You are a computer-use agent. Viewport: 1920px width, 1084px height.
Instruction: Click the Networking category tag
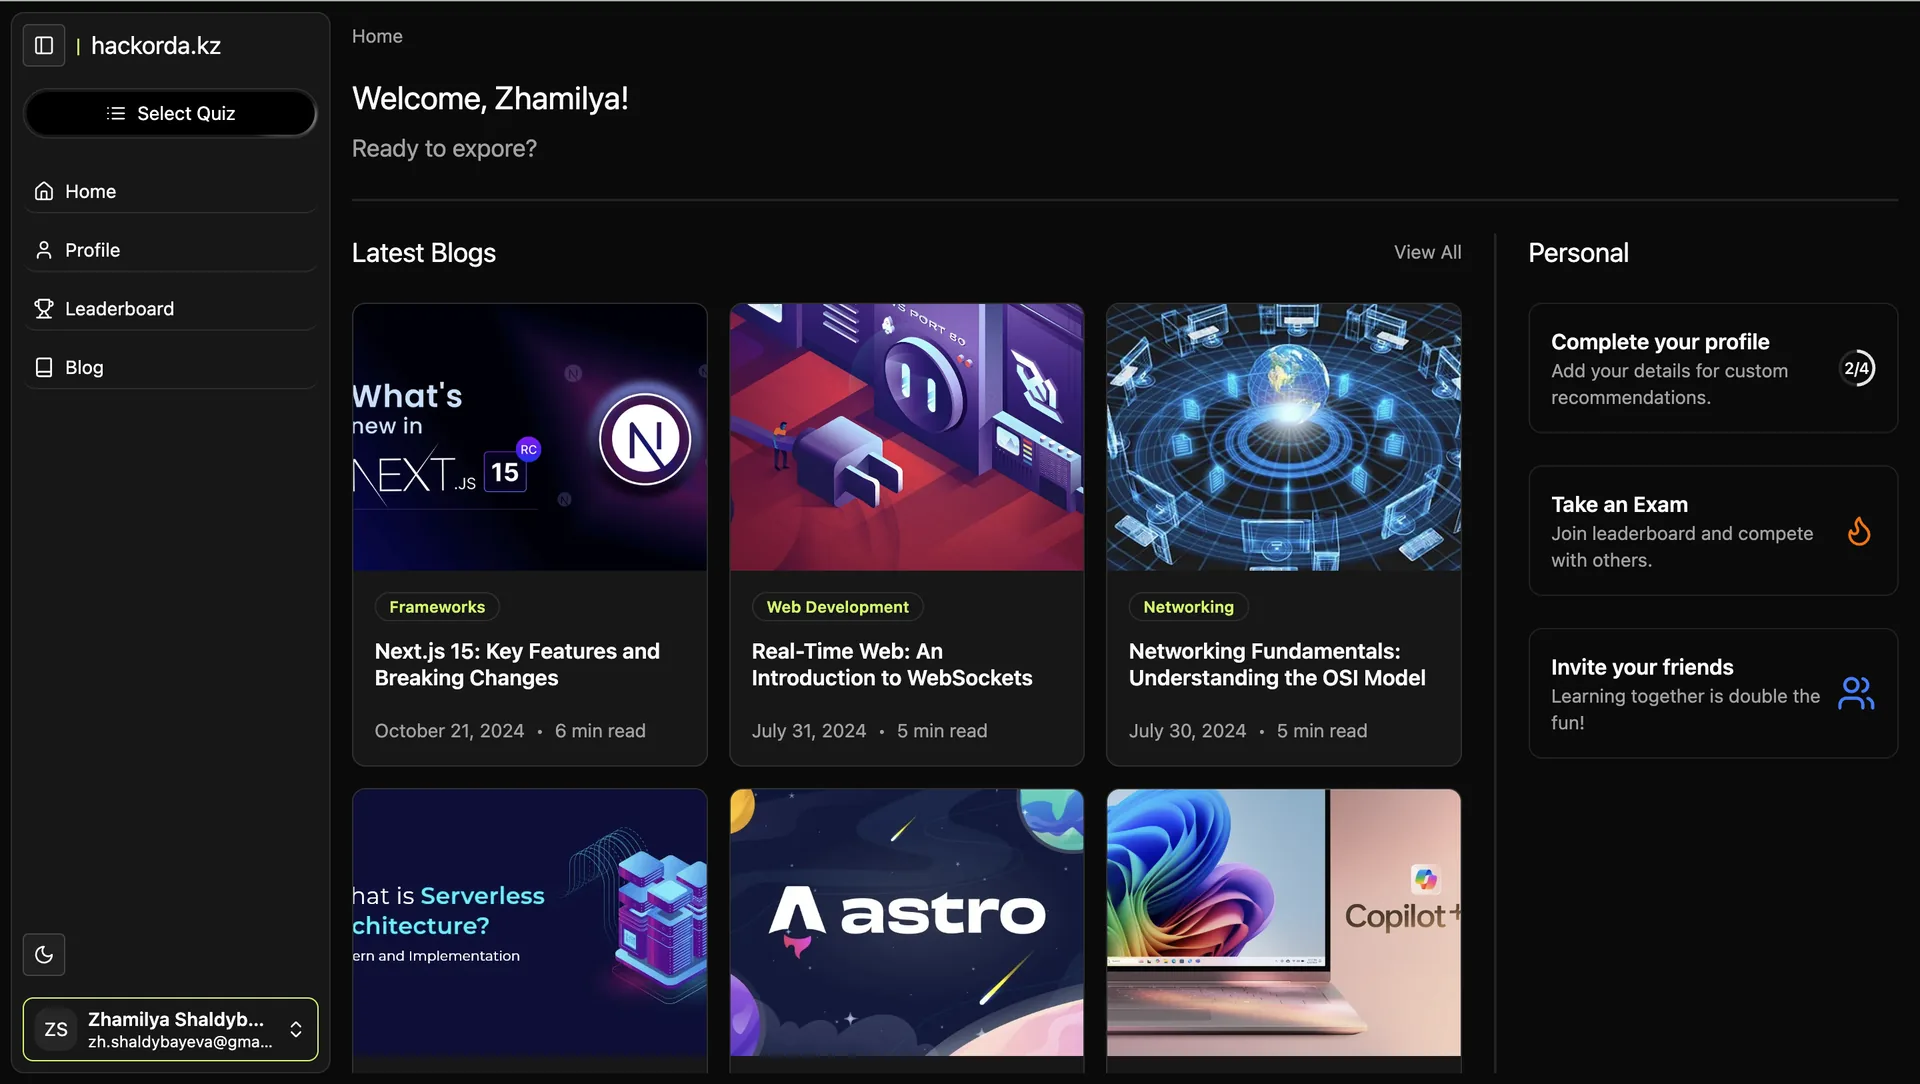coord(1189,607)
